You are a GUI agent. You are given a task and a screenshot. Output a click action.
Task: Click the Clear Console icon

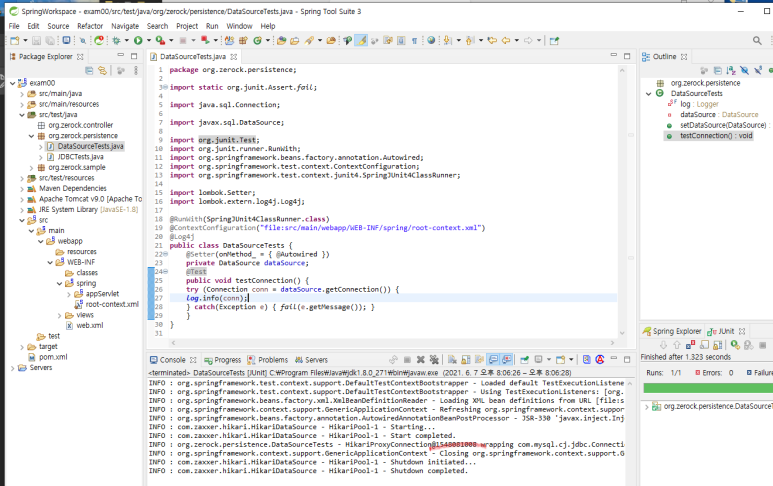452,360
